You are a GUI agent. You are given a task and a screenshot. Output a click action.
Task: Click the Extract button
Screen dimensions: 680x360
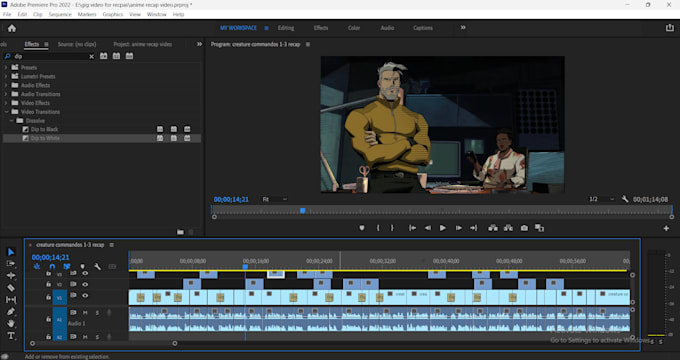click(x=508, y=228)
